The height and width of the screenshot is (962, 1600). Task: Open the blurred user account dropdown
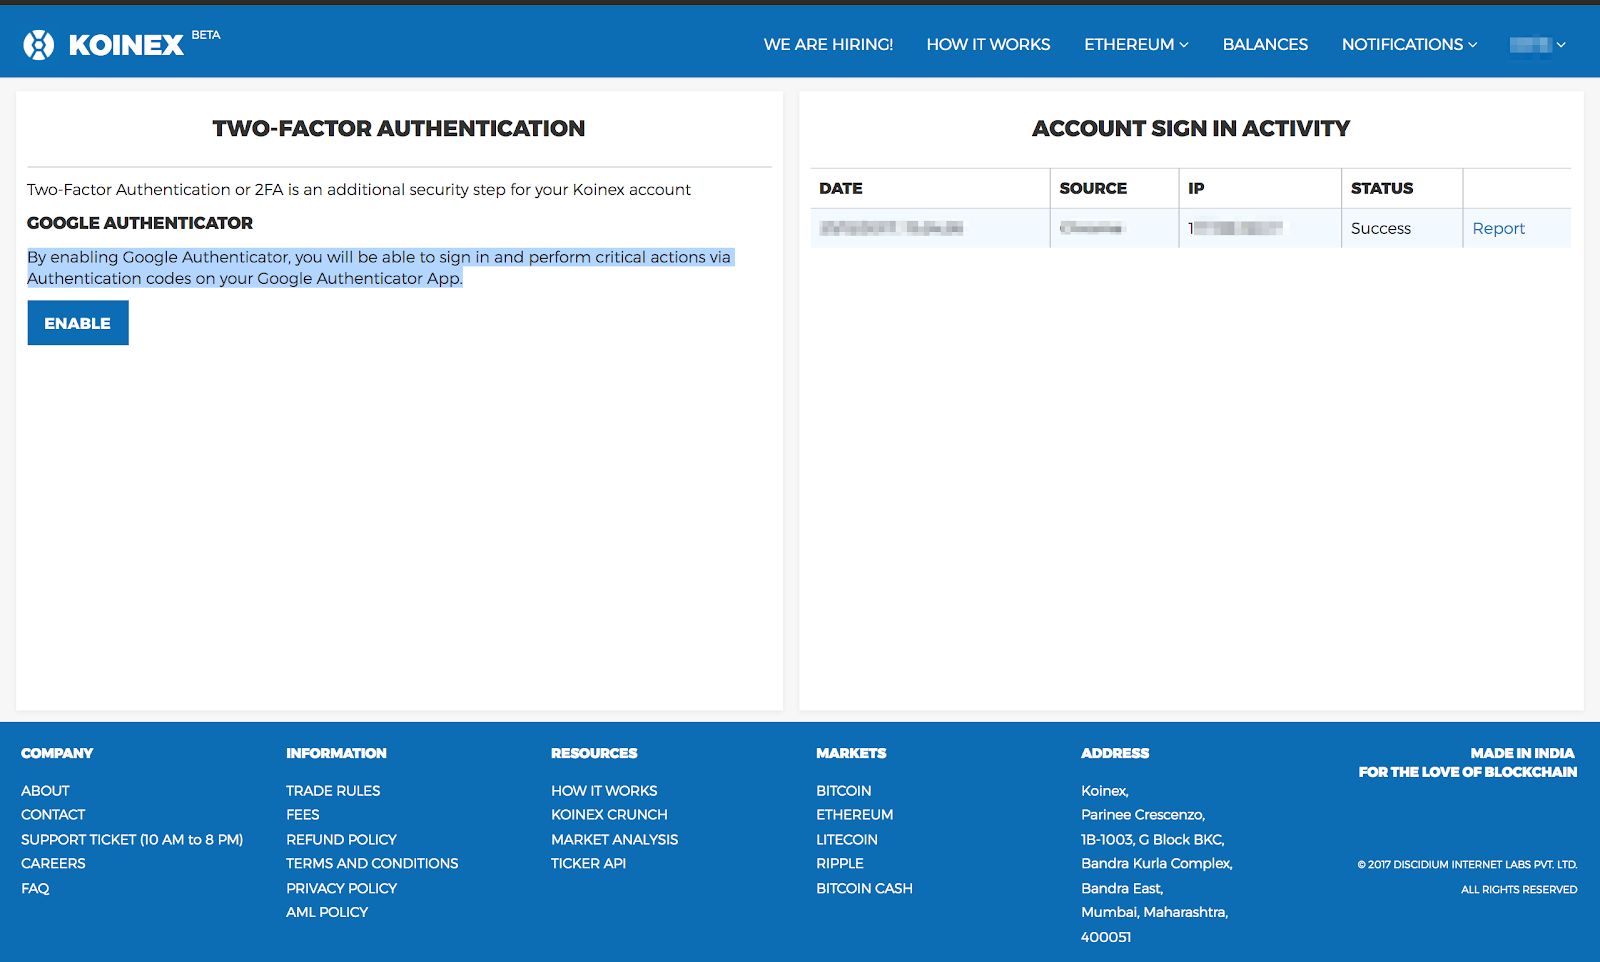(1538, 45)
